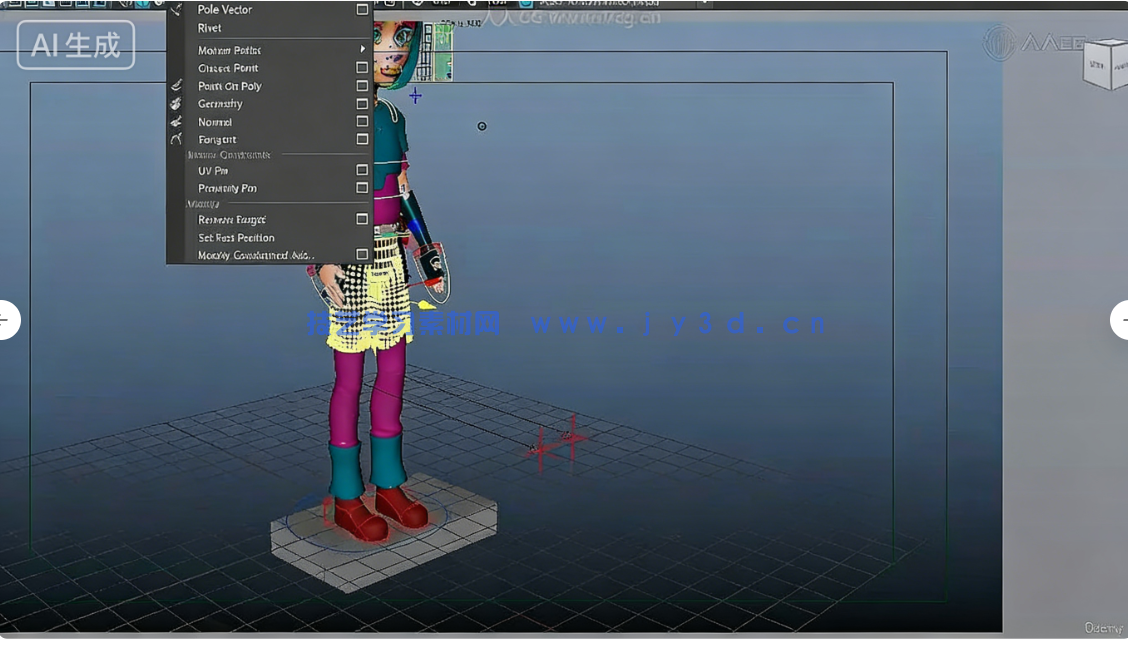
Task: Open the UV Pin option box
Action: click(362, 171)
